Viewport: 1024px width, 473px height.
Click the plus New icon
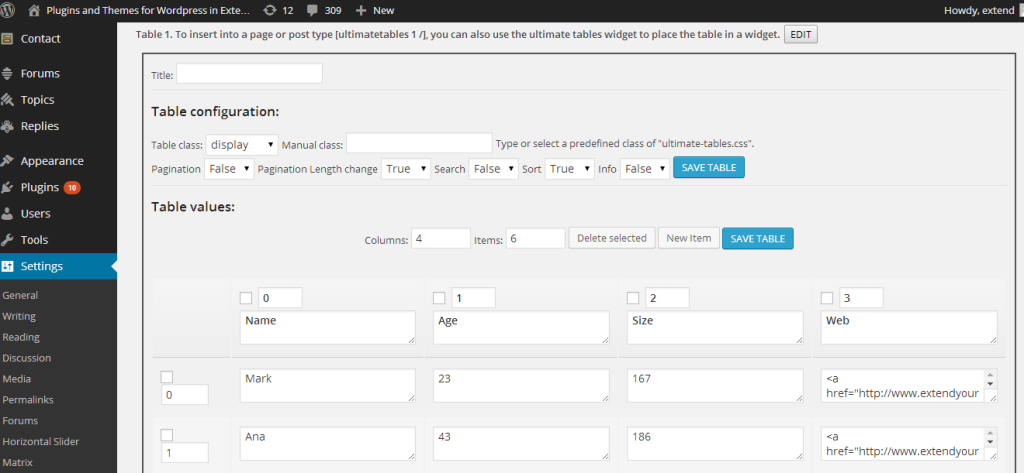pyautogui.click(x=360, y=10)
